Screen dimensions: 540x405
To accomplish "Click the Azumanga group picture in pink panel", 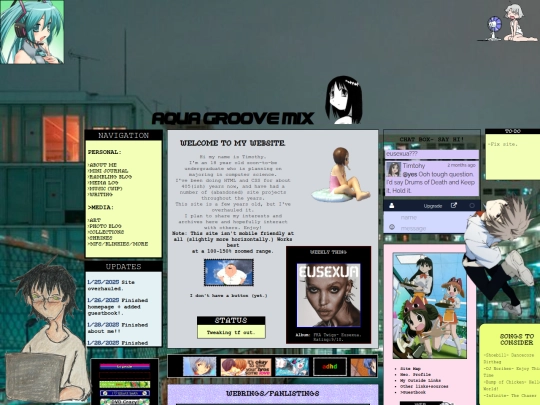I will (x=430, y=306).
